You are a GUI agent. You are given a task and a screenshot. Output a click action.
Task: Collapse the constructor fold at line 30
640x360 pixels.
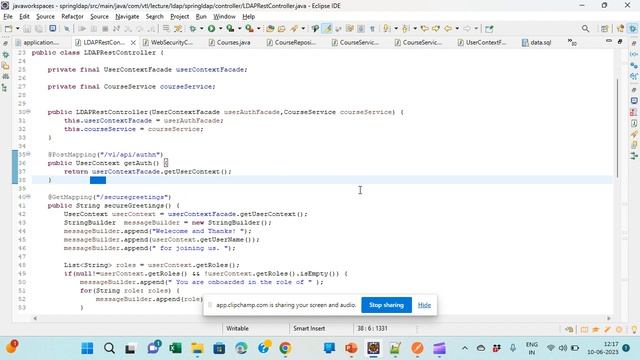pyautogui.click(x=29, y=112)
